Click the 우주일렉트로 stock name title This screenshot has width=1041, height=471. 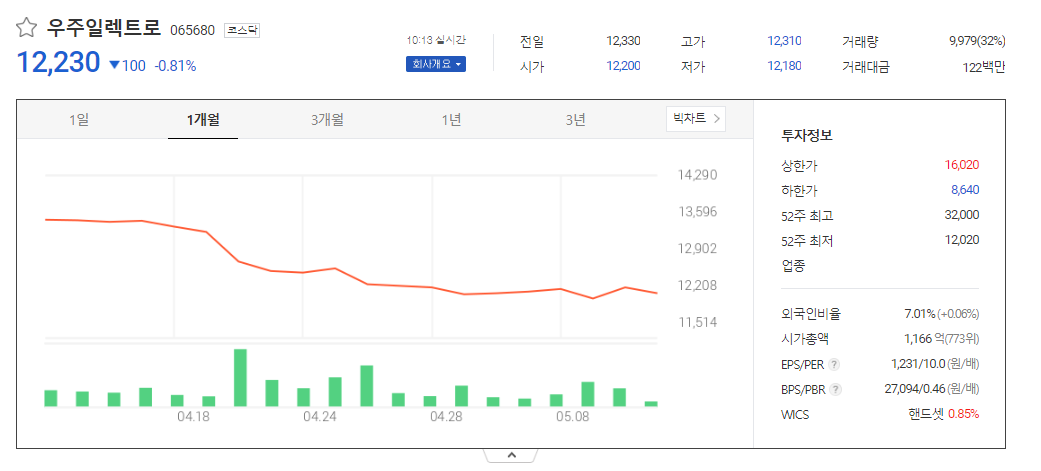[104, 28]
